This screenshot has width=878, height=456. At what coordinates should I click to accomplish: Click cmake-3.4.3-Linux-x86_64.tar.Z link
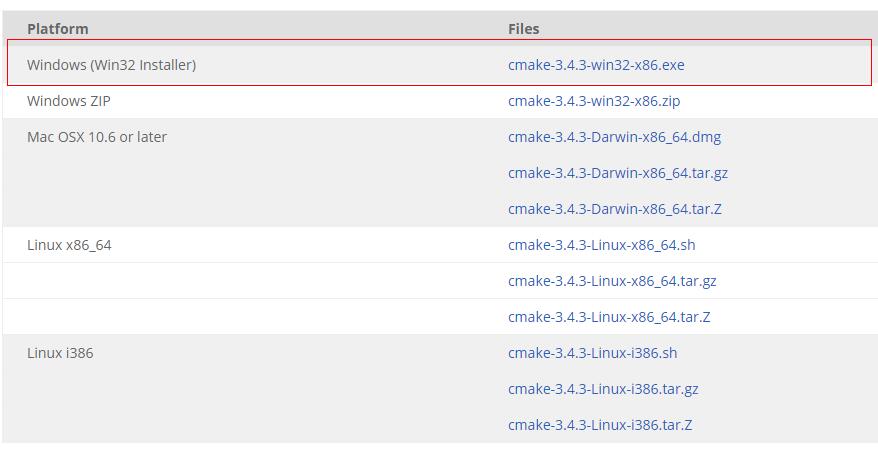click(x=609, y=317)
